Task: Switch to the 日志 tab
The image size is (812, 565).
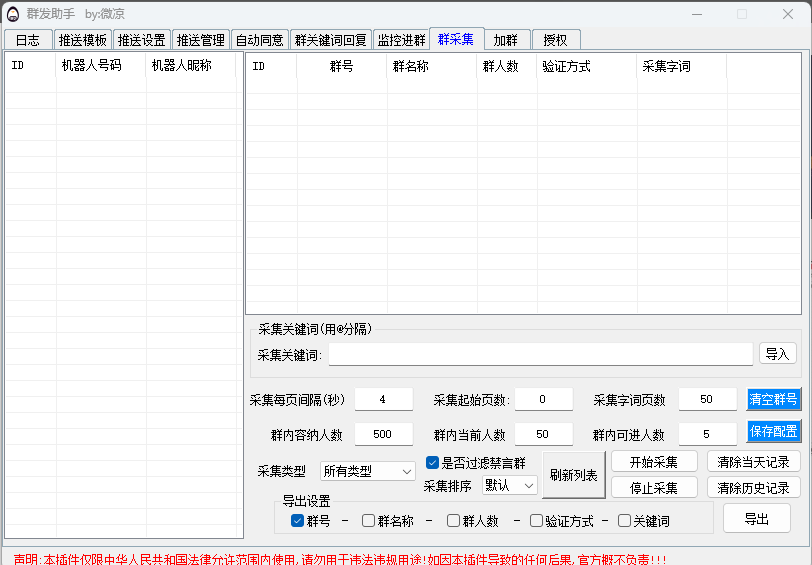Action: (x=28, y=40)
